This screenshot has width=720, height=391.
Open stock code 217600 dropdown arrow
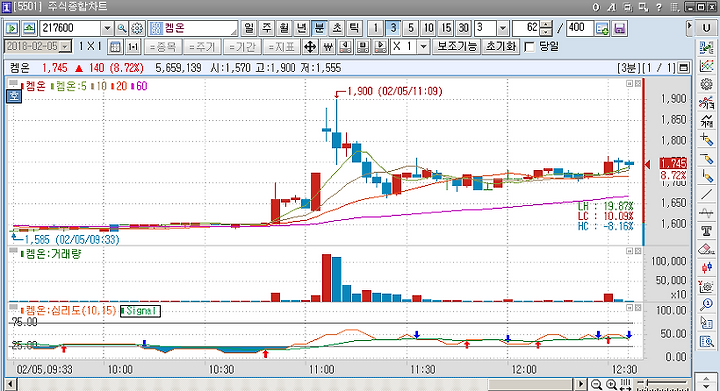pos(107,28)
